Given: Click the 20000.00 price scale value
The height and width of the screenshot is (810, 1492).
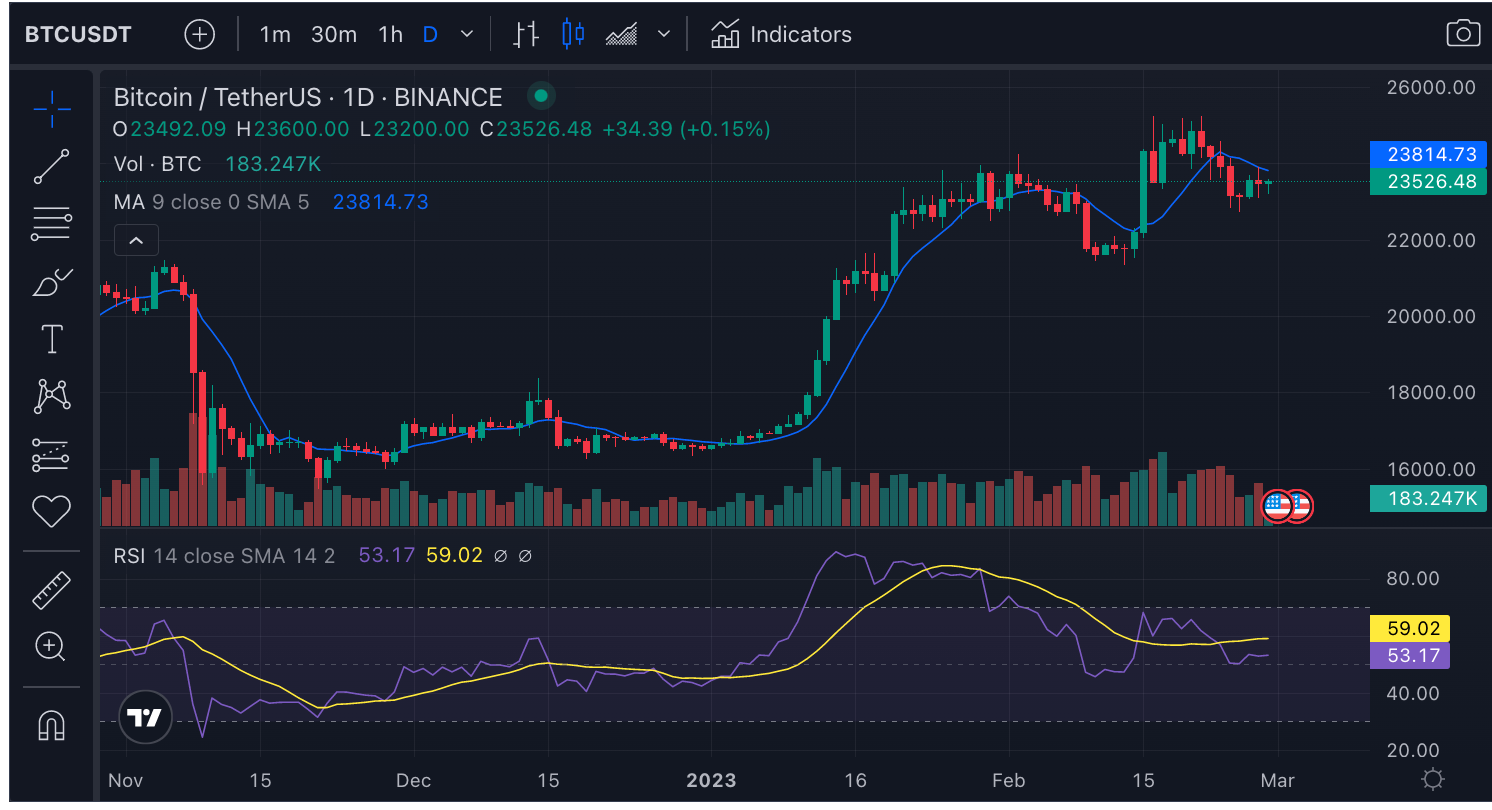Looking at the screenshot, I should [x=1431, y=316].
